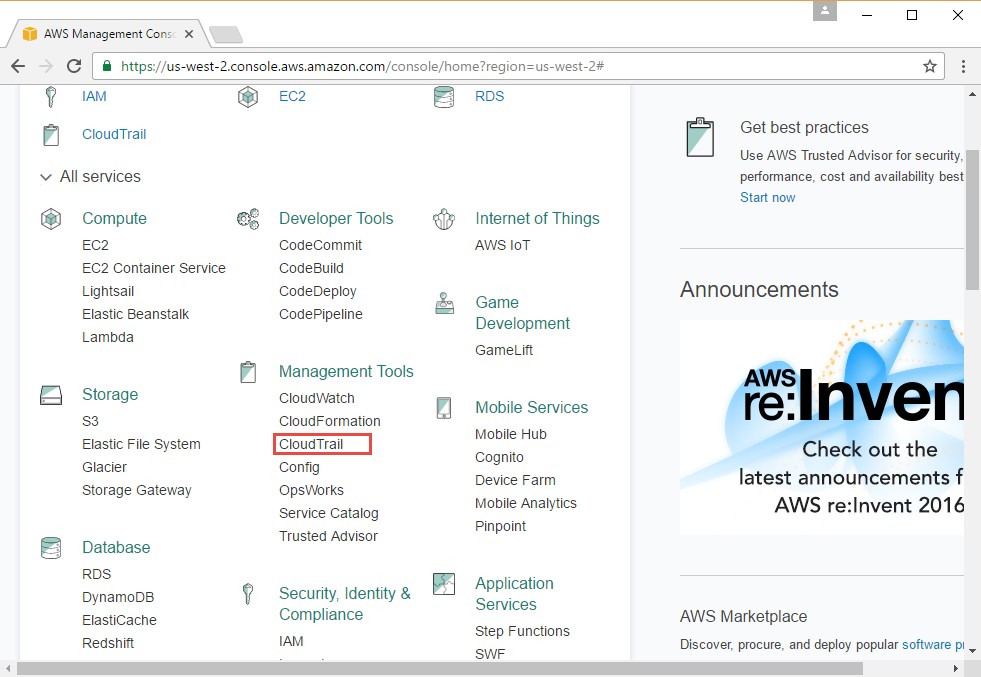Open EC2 Container Service
The image size is (981, 677).
tap(154, 268)
